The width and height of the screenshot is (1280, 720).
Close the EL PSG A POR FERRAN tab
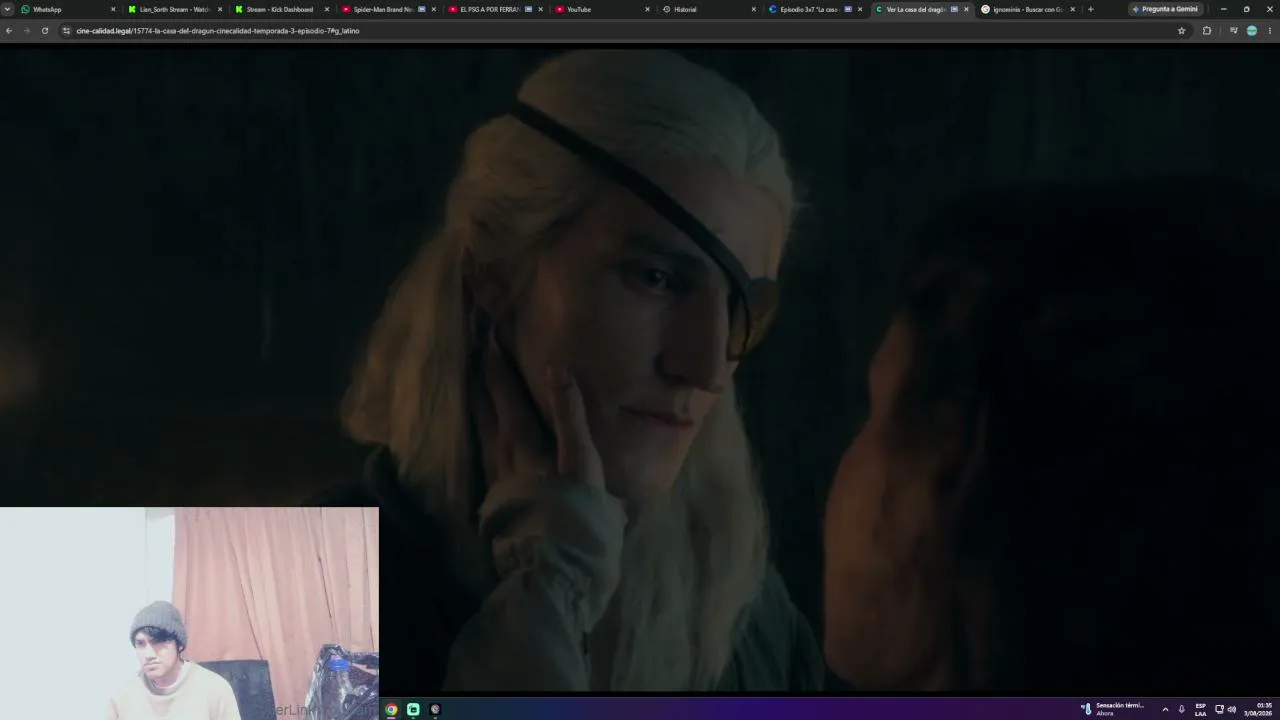pos(541,9)
